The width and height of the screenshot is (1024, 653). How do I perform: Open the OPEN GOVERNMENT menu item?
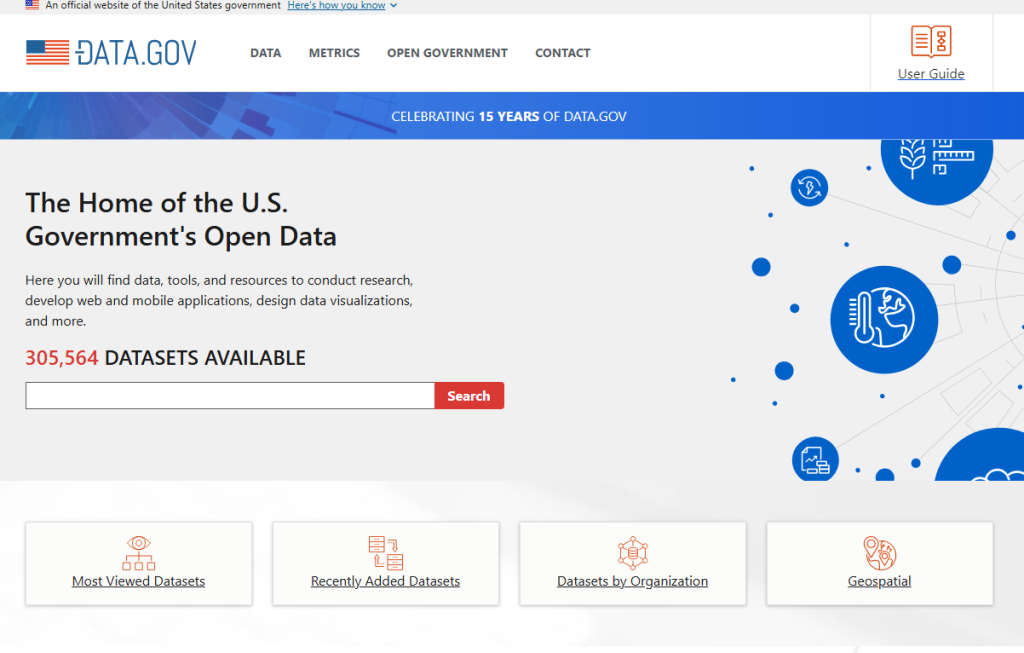pos(447,53)
